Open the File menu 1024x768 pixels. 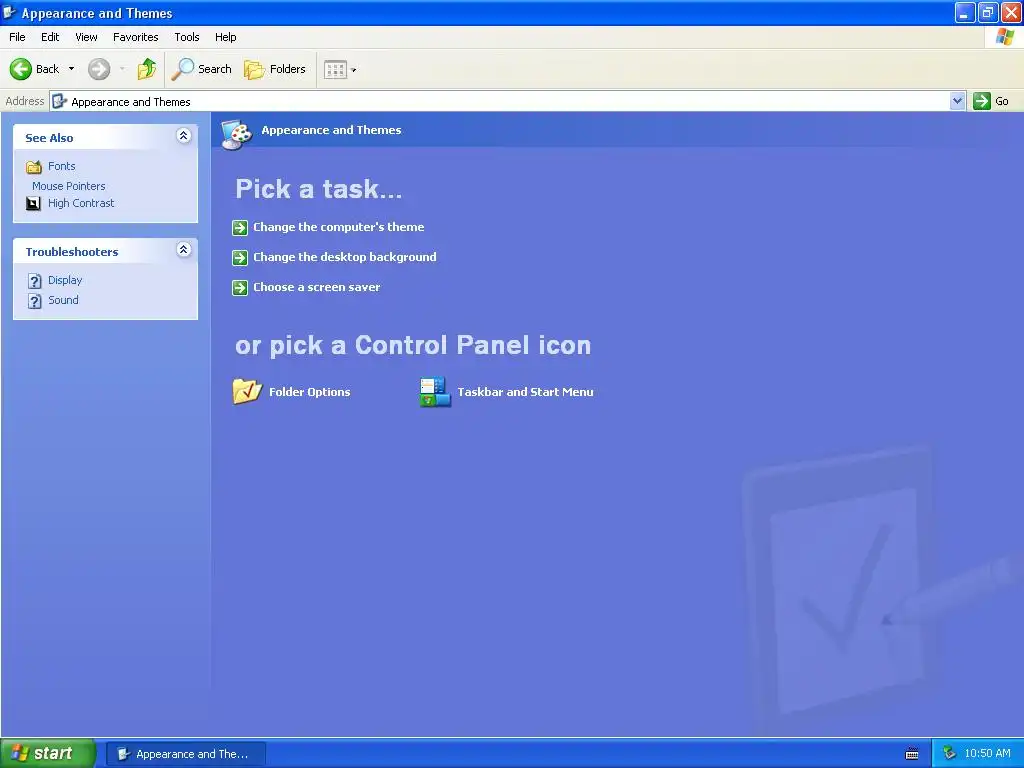tap(17, 37)
